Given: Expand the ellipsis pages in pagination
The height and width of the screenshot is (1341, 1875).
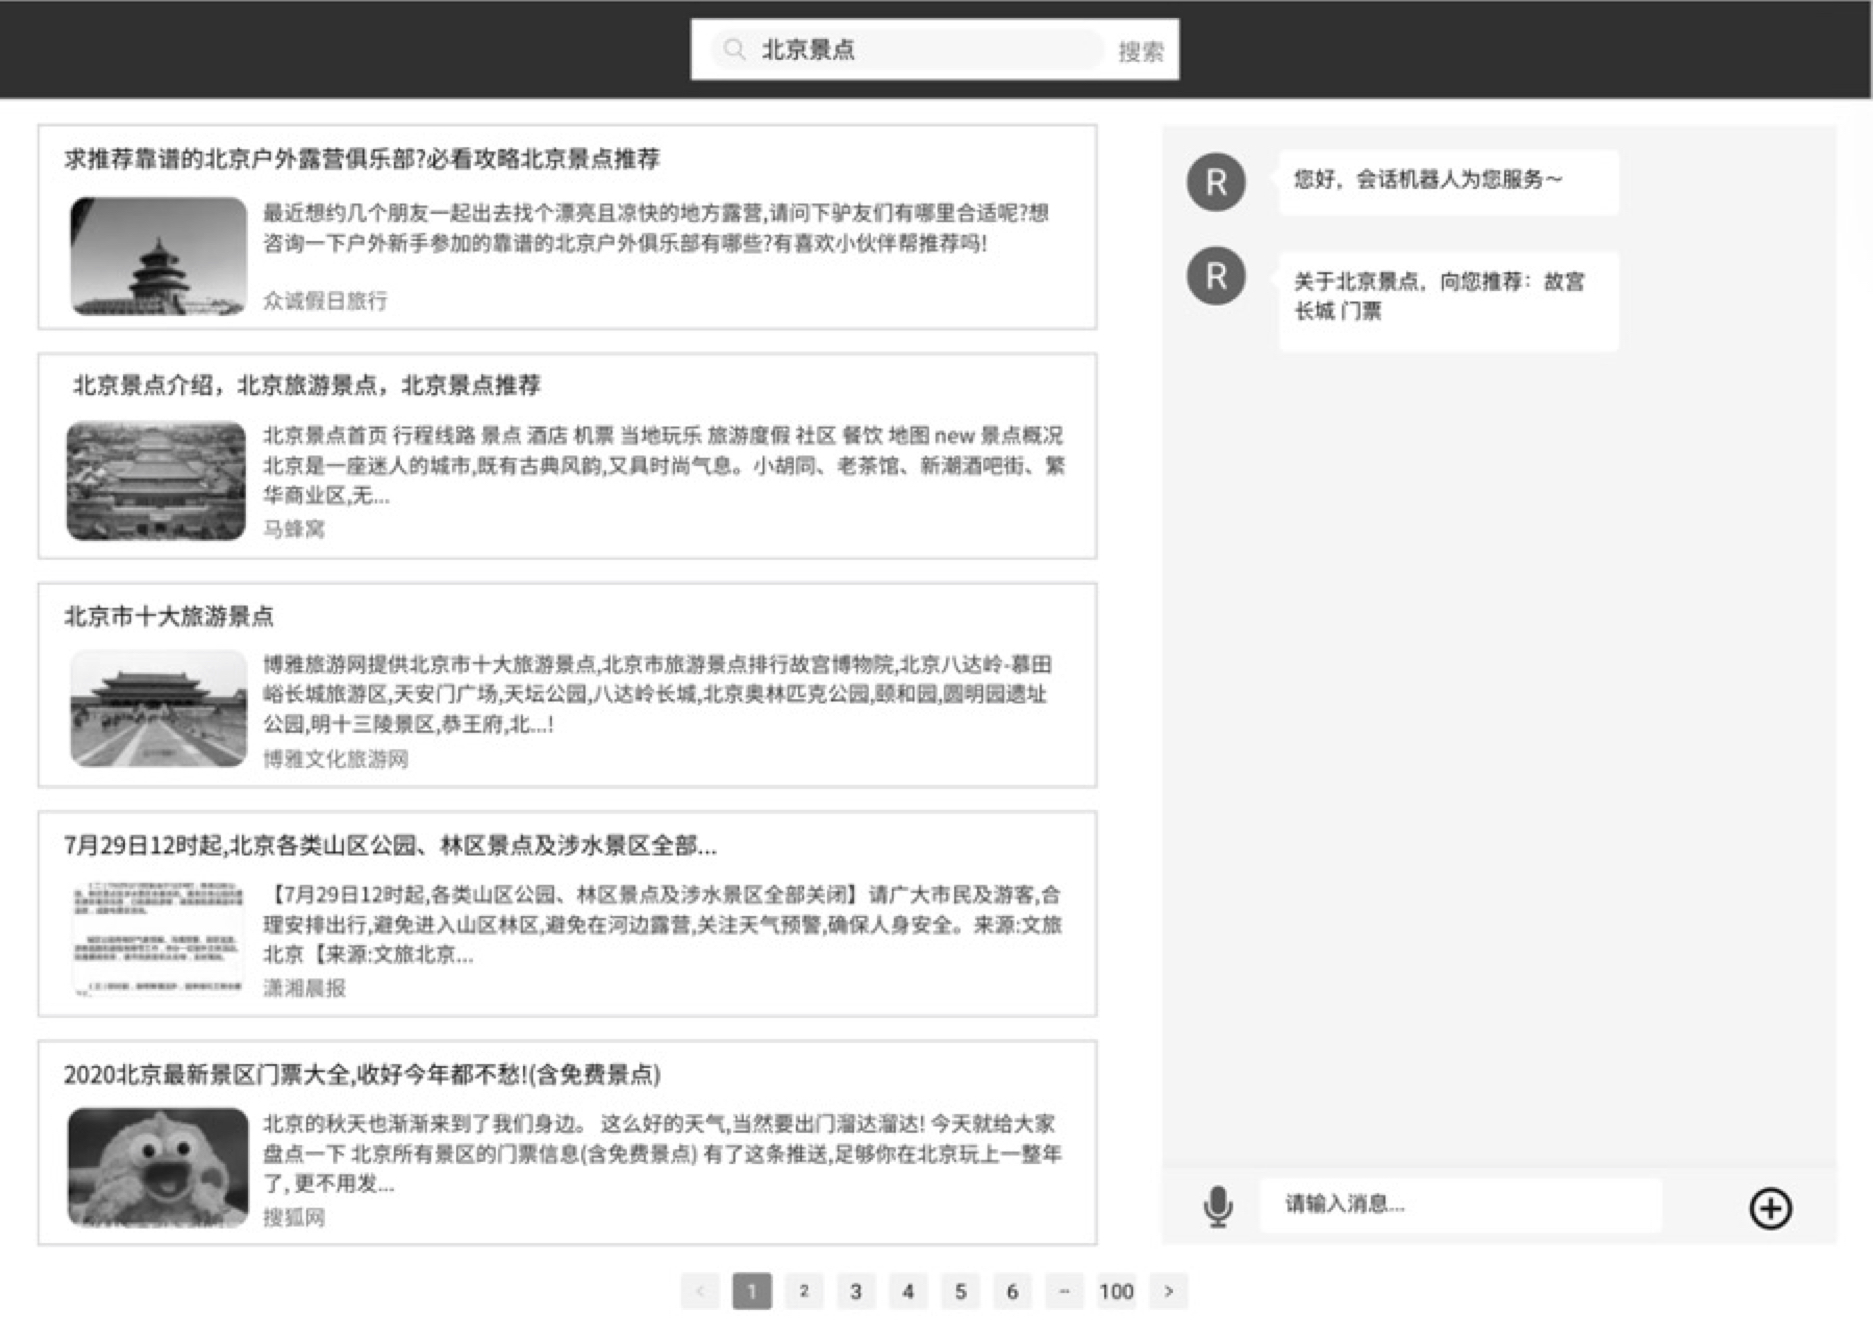Looking at the screenshot, I should 1064,1291.
